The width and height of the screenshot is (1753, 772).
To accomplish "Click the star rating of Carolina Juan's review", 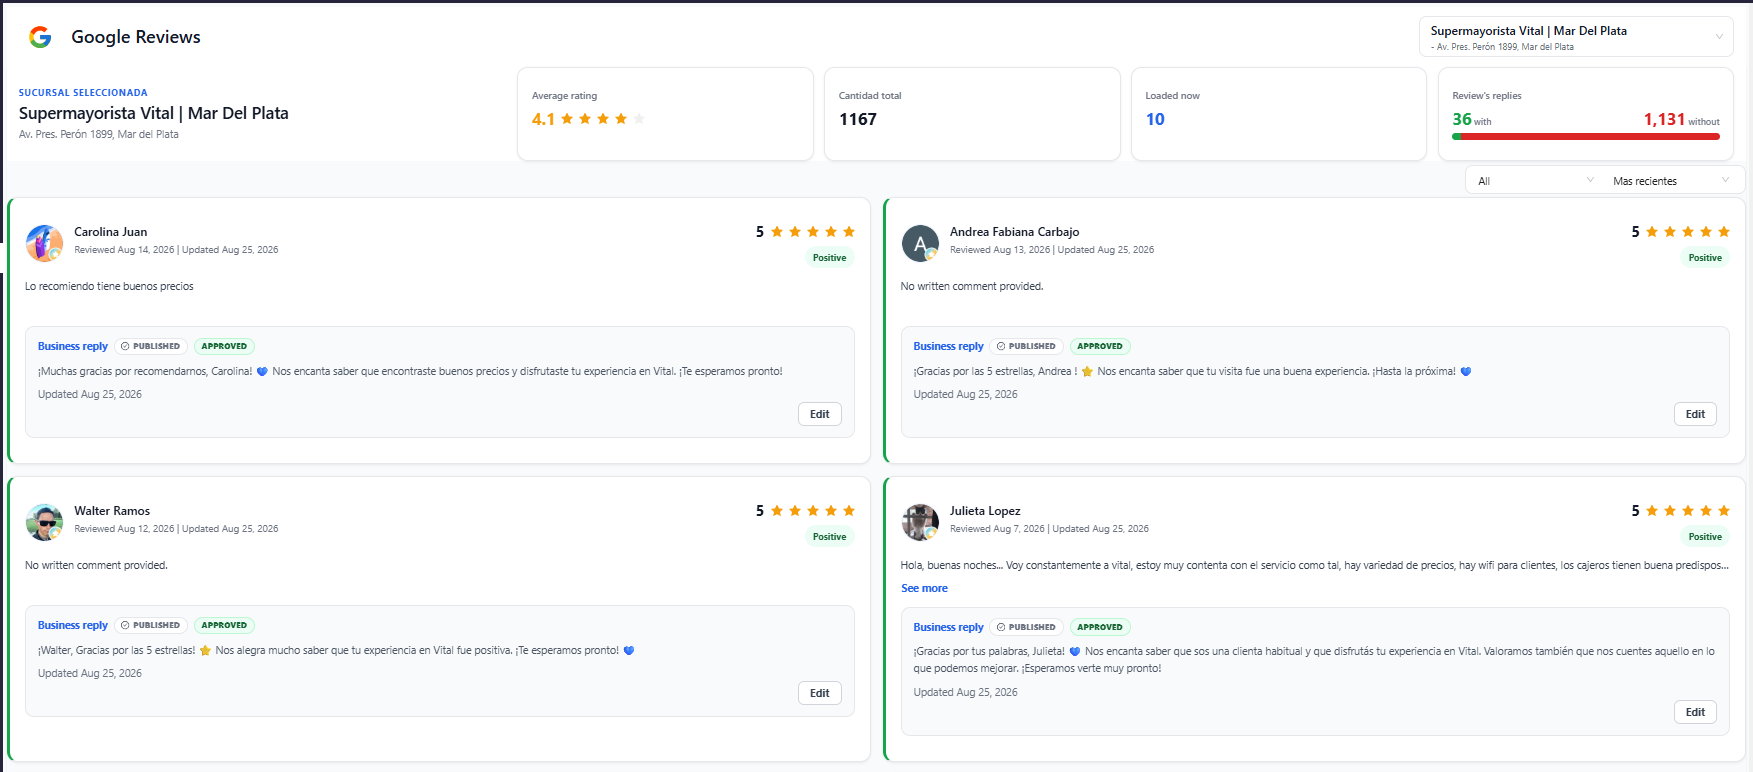I will (x=812, y=232).
